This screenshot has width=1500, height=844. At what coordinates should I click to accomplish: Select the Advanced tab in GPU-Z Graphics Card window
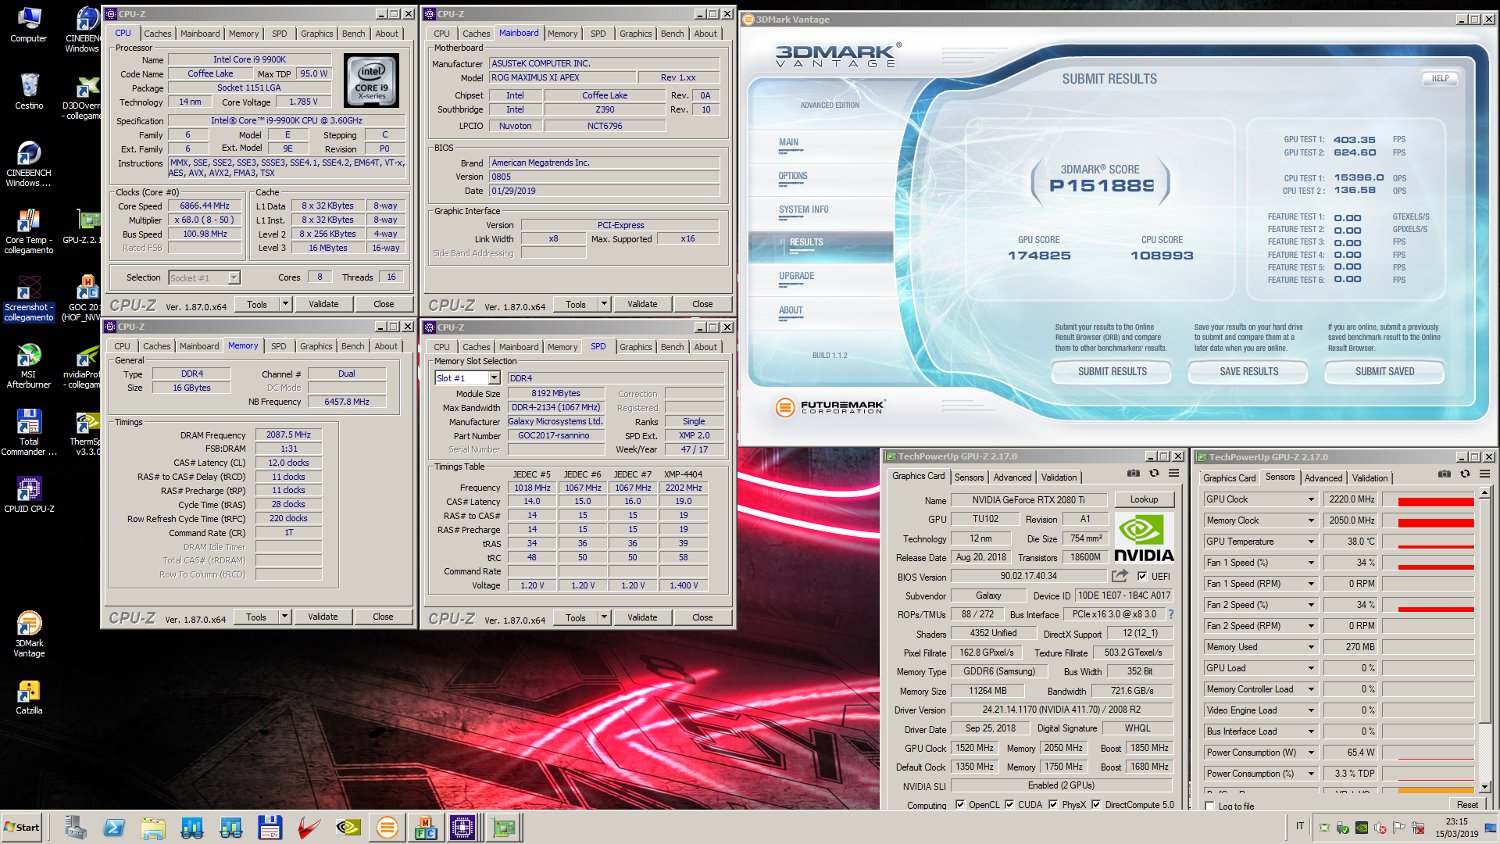(1012, 478)
